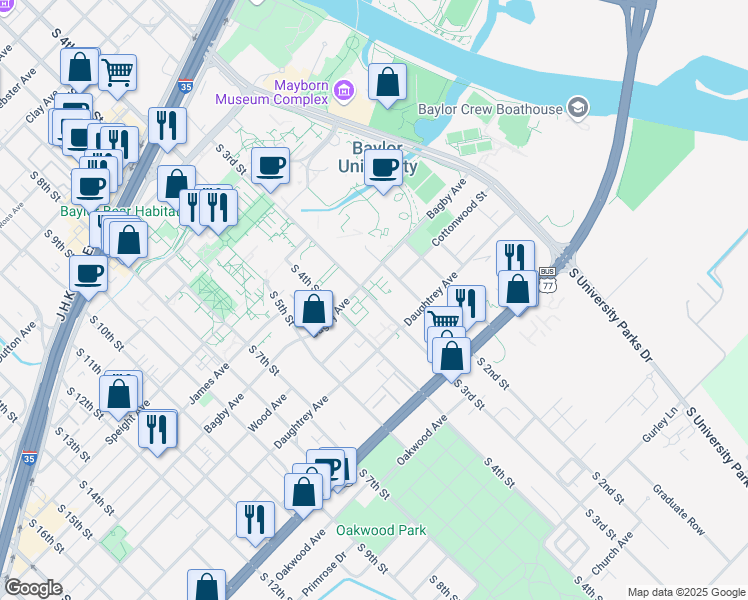
Task: Click the shopping bag marker beside the BUS 77 shield
Action: pyautogui.click(x=518, y=290)
